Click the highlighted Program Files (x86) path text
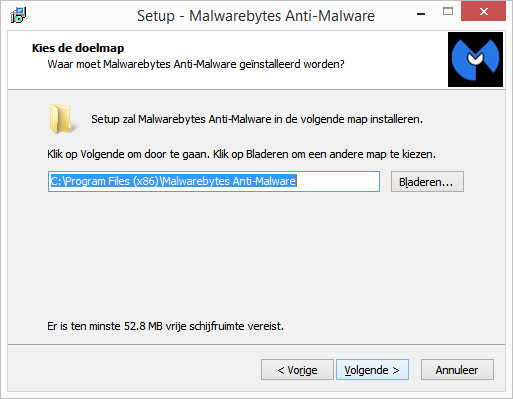This screenshot has height=399, width=513. point(173,181)
